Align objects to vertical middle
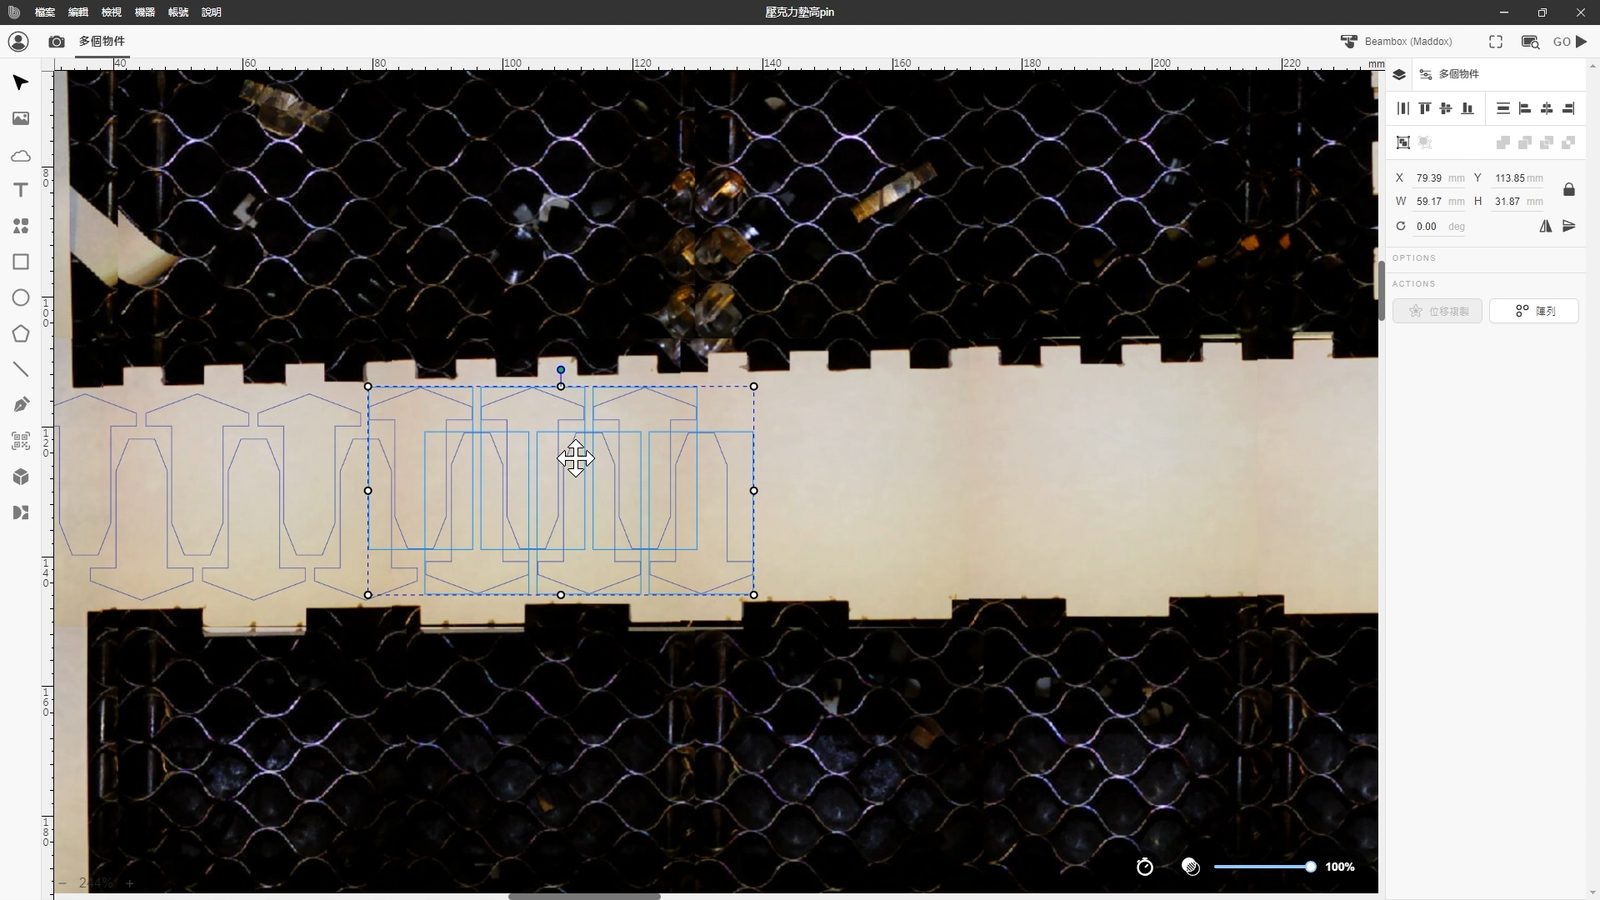 [x=1445, y=108]
